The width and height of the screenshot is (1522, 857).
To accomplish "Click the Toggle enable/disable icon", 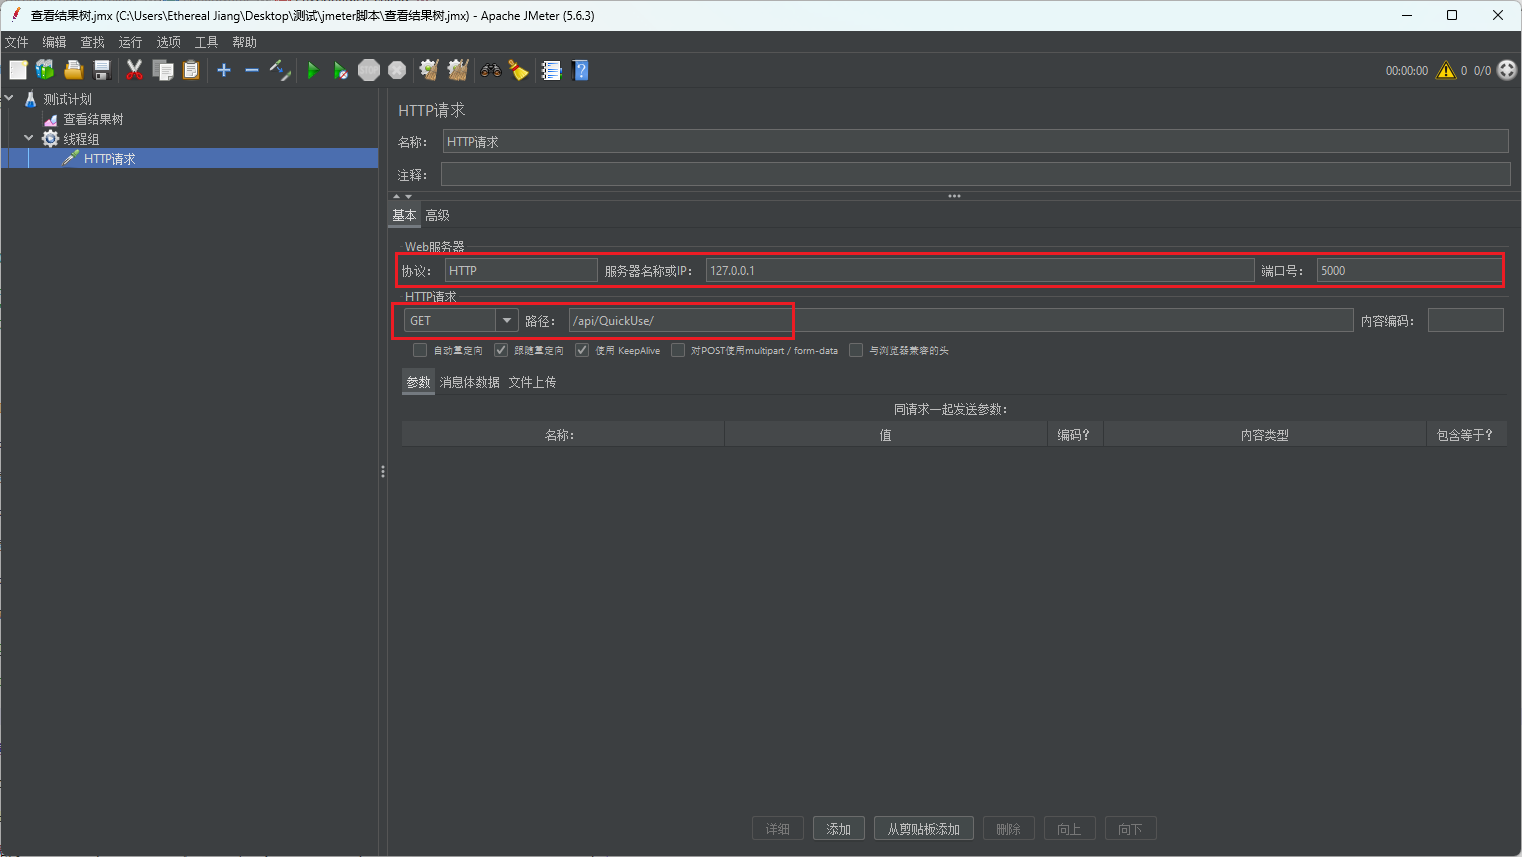I will [280, 70].
